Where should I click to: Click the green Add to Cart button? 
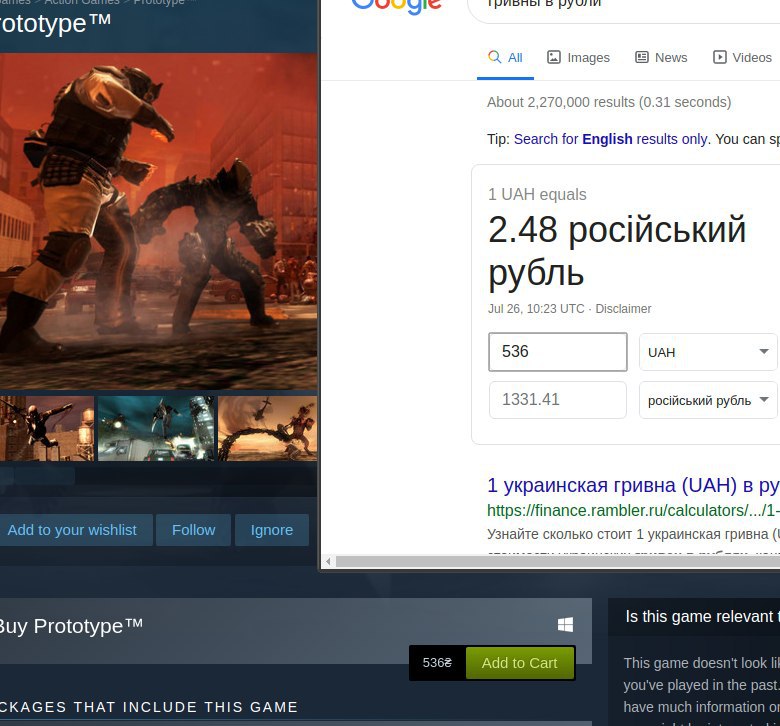519,663
